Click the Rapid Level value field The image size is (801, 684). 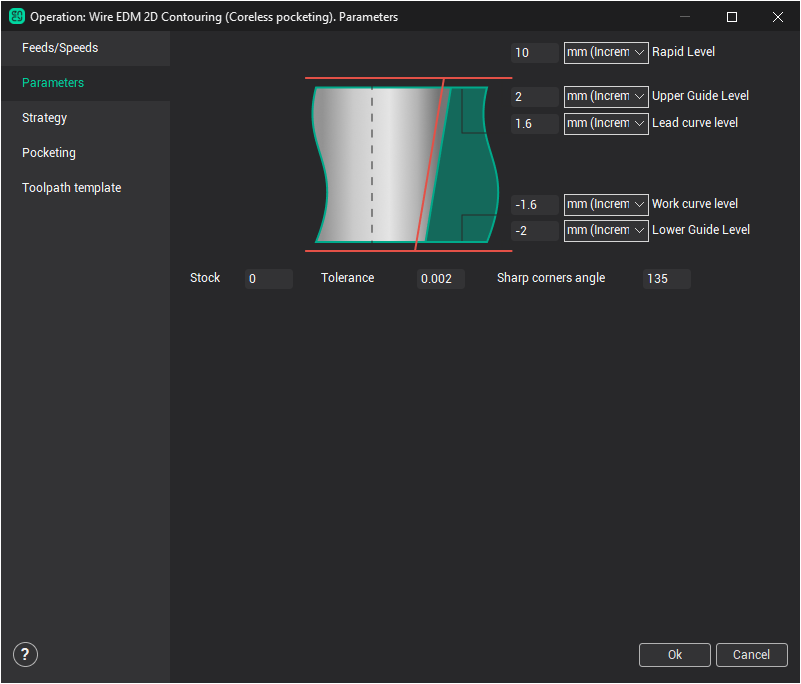(534, 53)
